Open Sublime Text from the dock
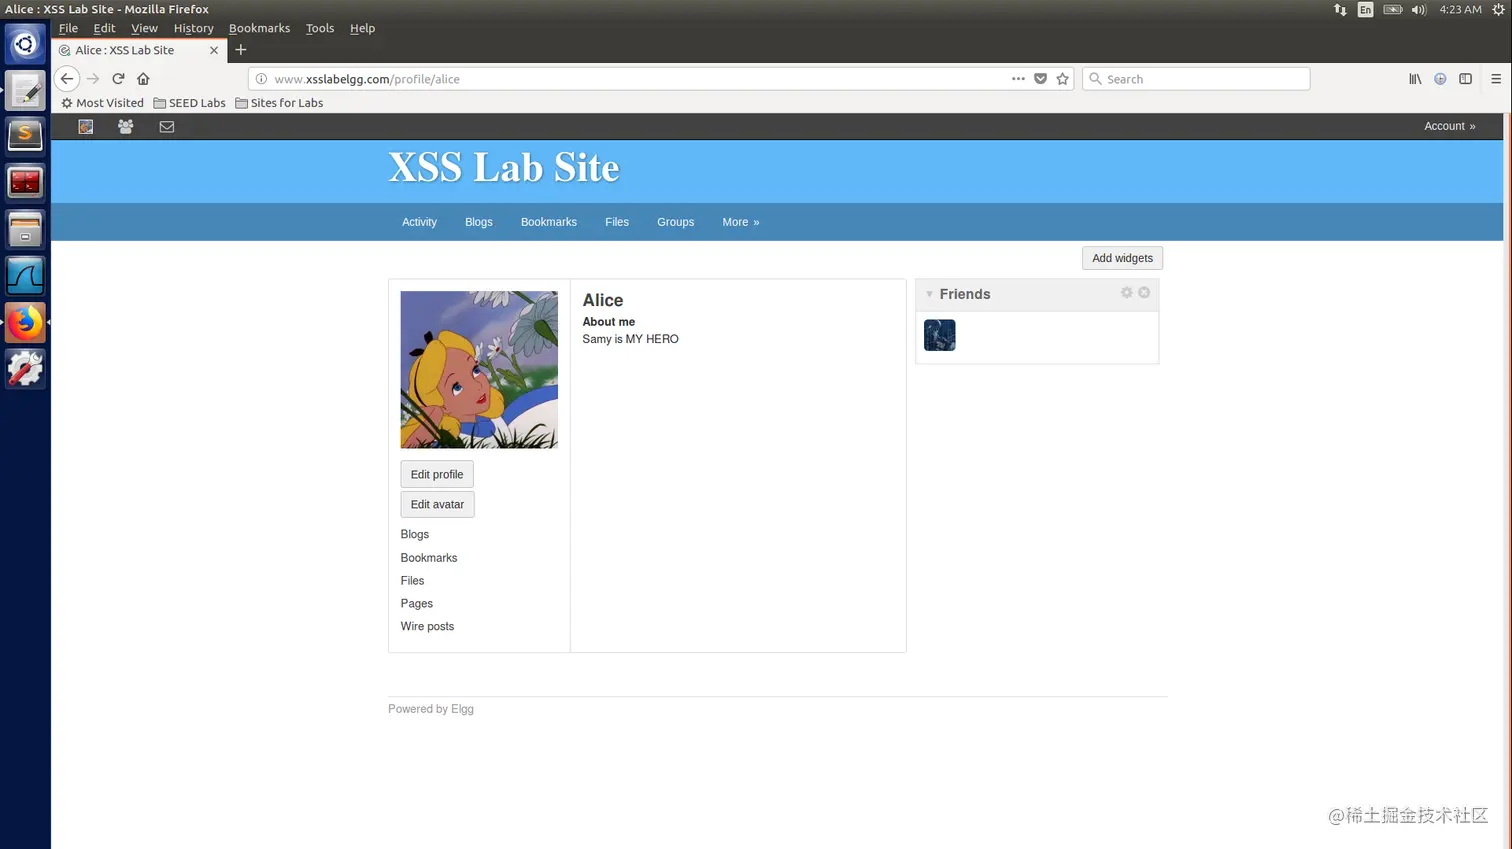The height and width of the screenshot is (849, 1512). tap(25, 136)
